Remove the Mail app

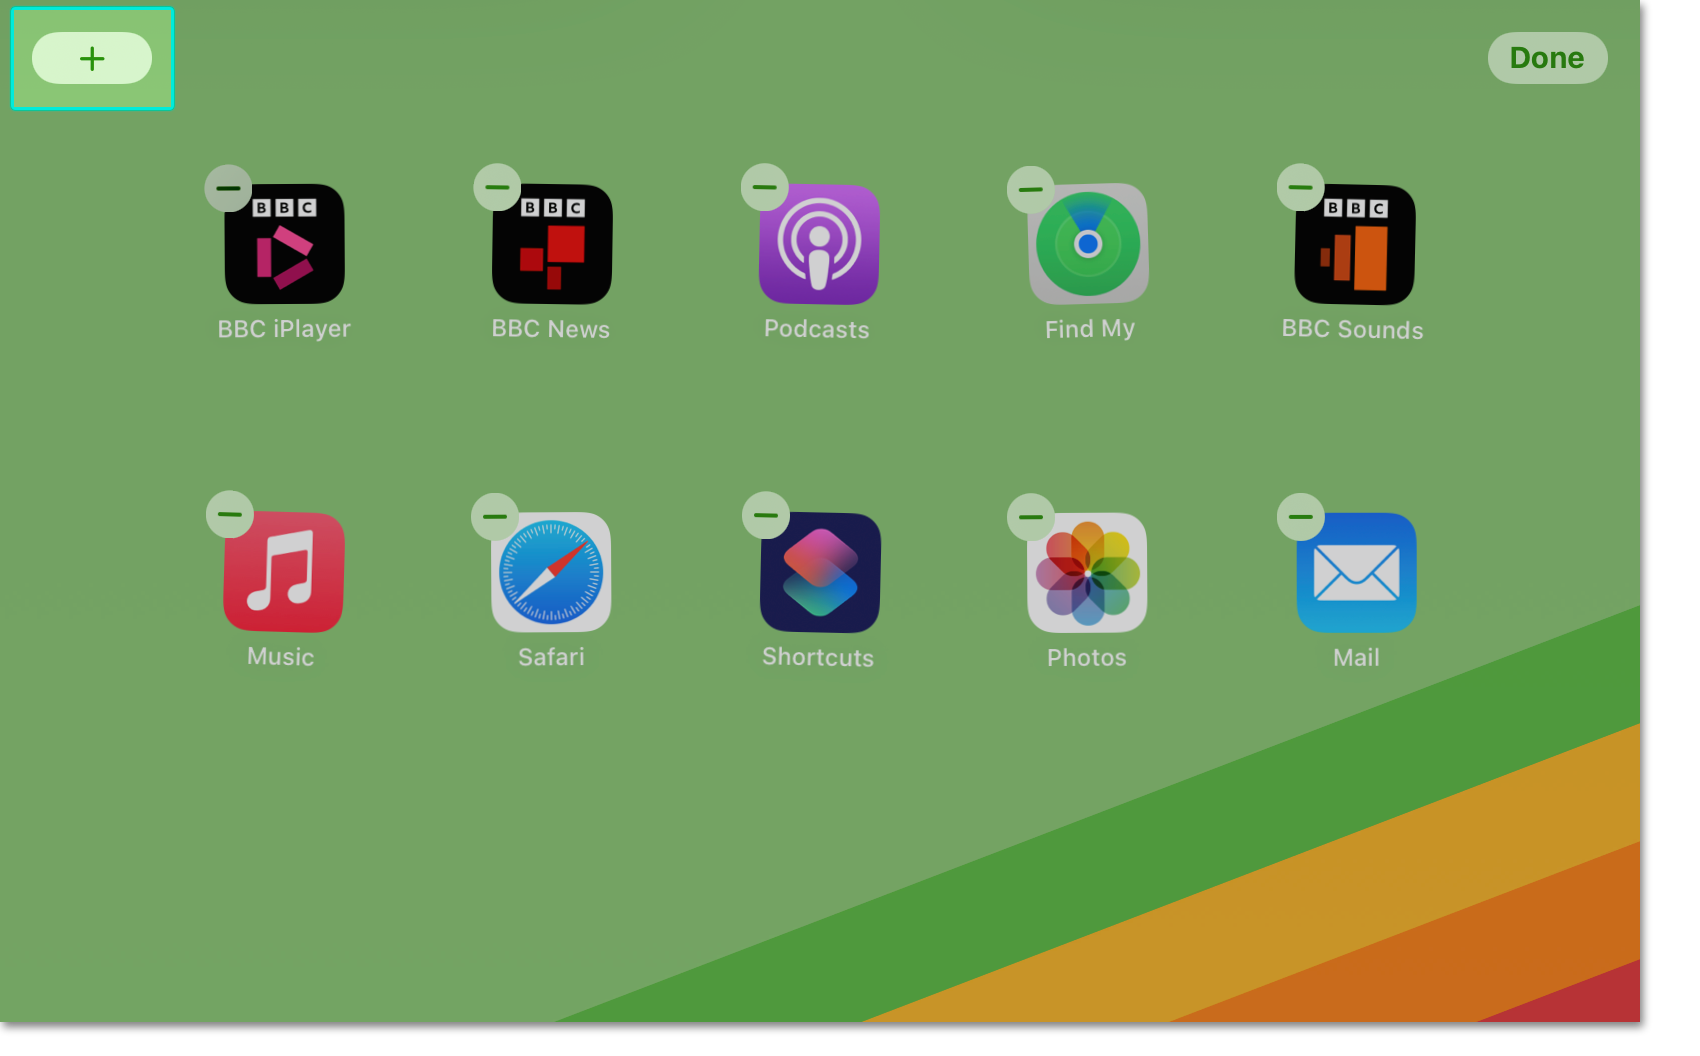click(x=1300, y=515)
